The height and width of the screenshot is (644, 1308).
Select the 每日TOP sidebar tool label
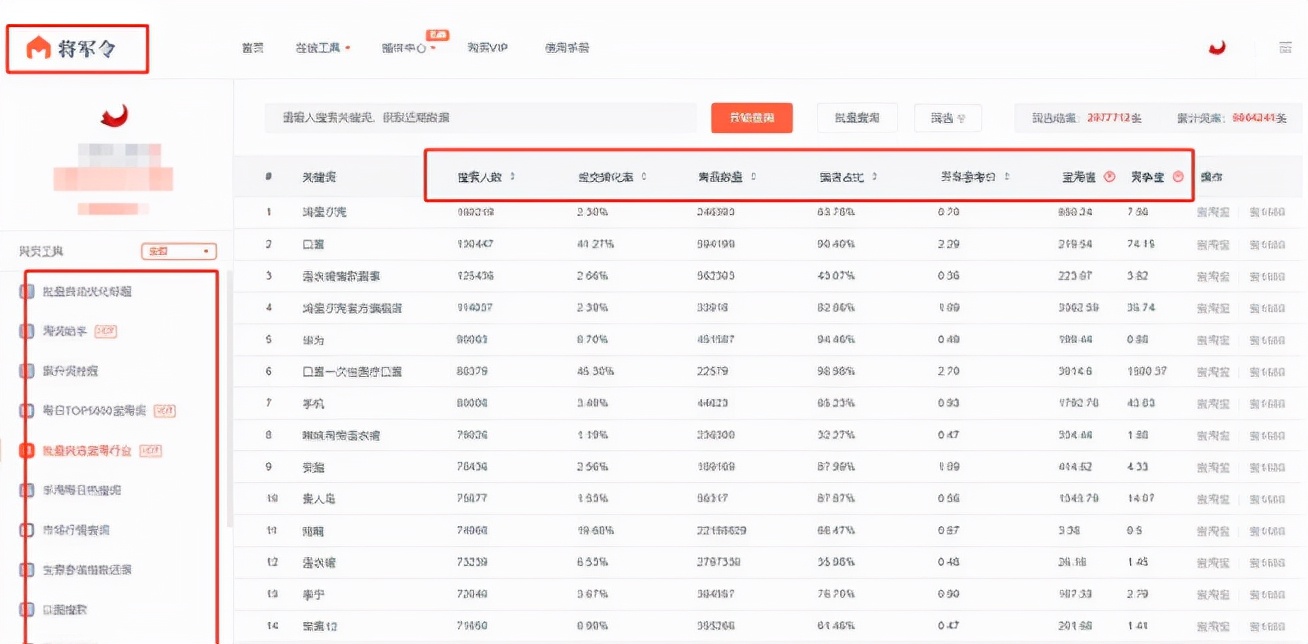point(95,411)
